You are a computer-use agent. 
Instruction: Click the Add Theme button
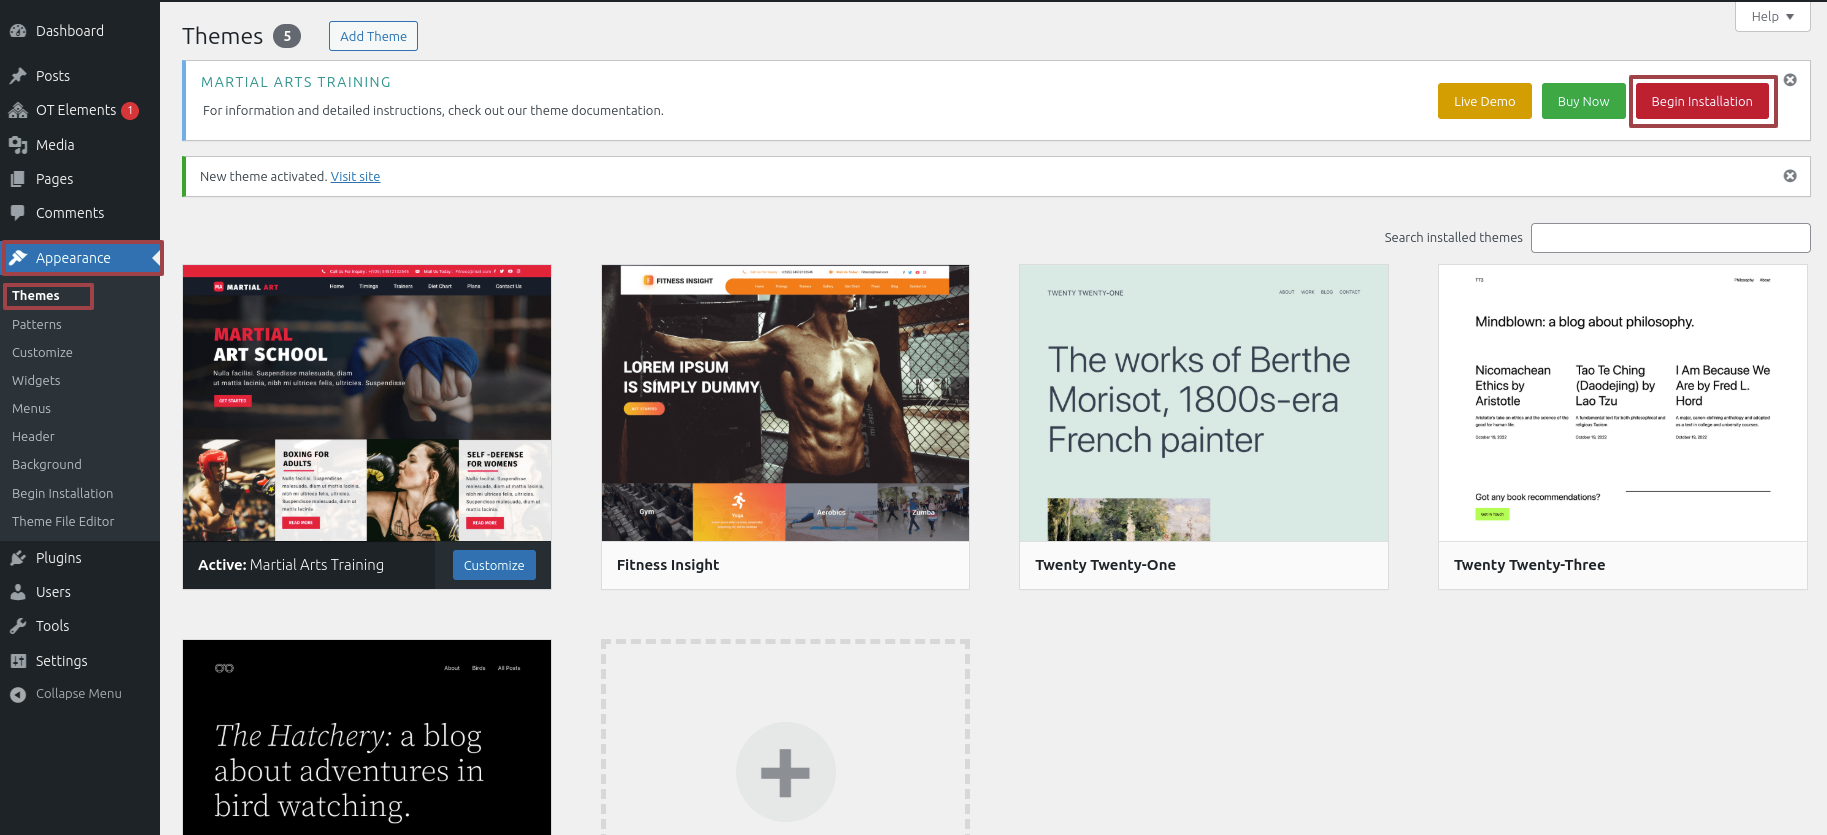(x=373, y=36)
